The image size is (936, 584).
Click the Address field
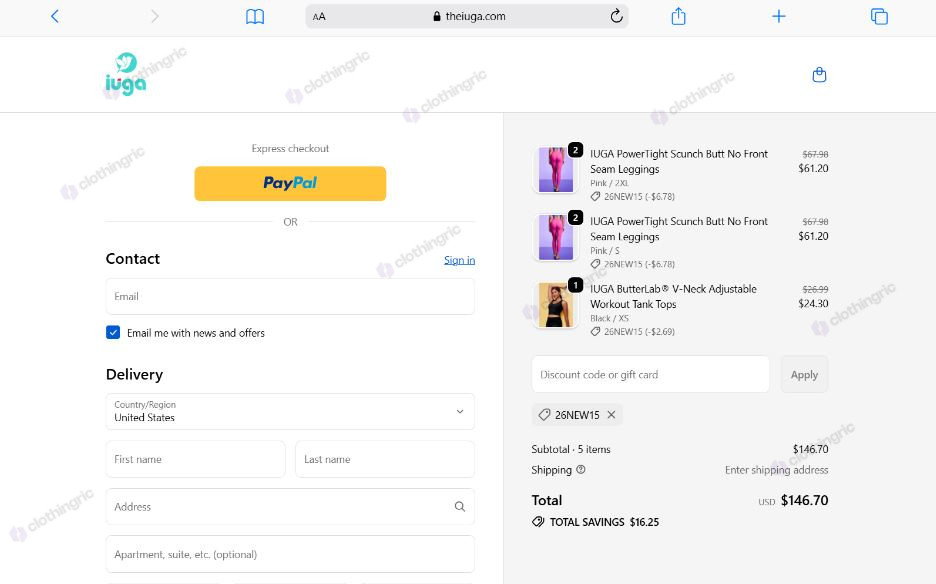coord(290,506)
